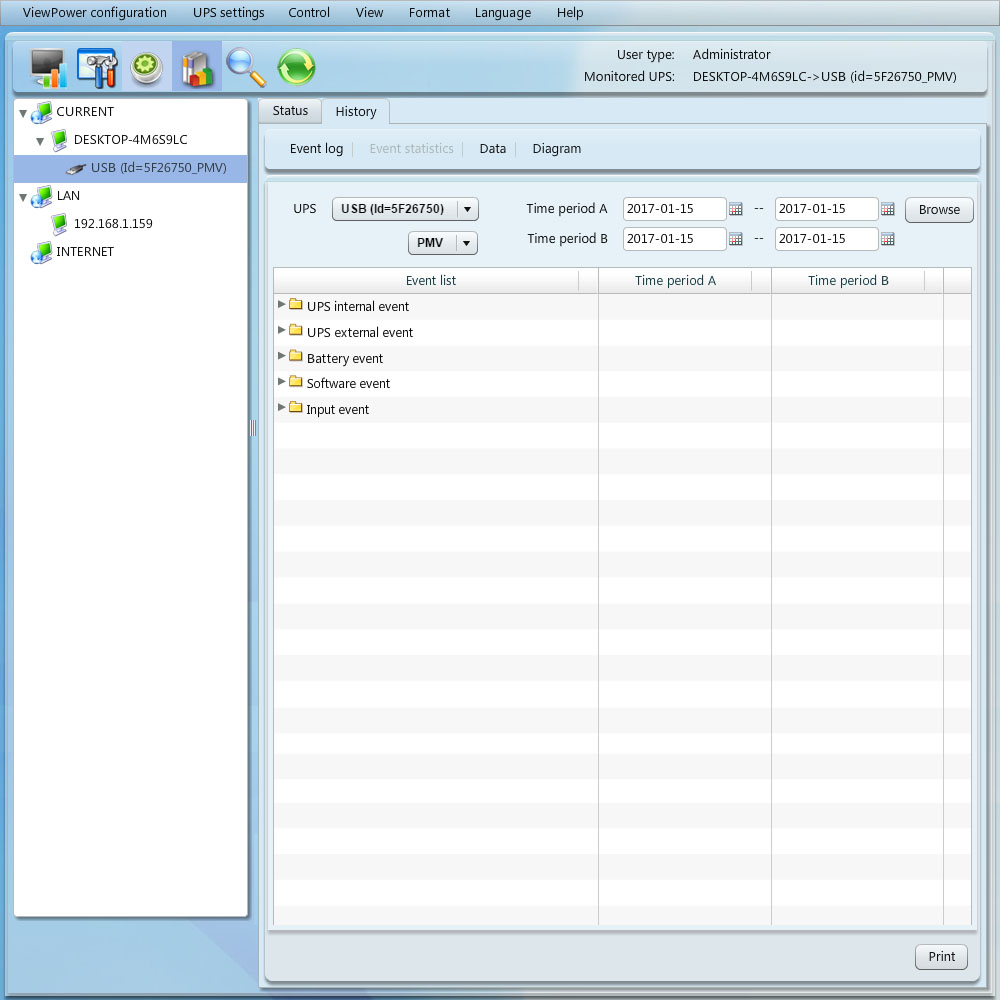This screenshot has width=1000, height=1000.
Task: Click Time period A end date field
Action: 826,209
